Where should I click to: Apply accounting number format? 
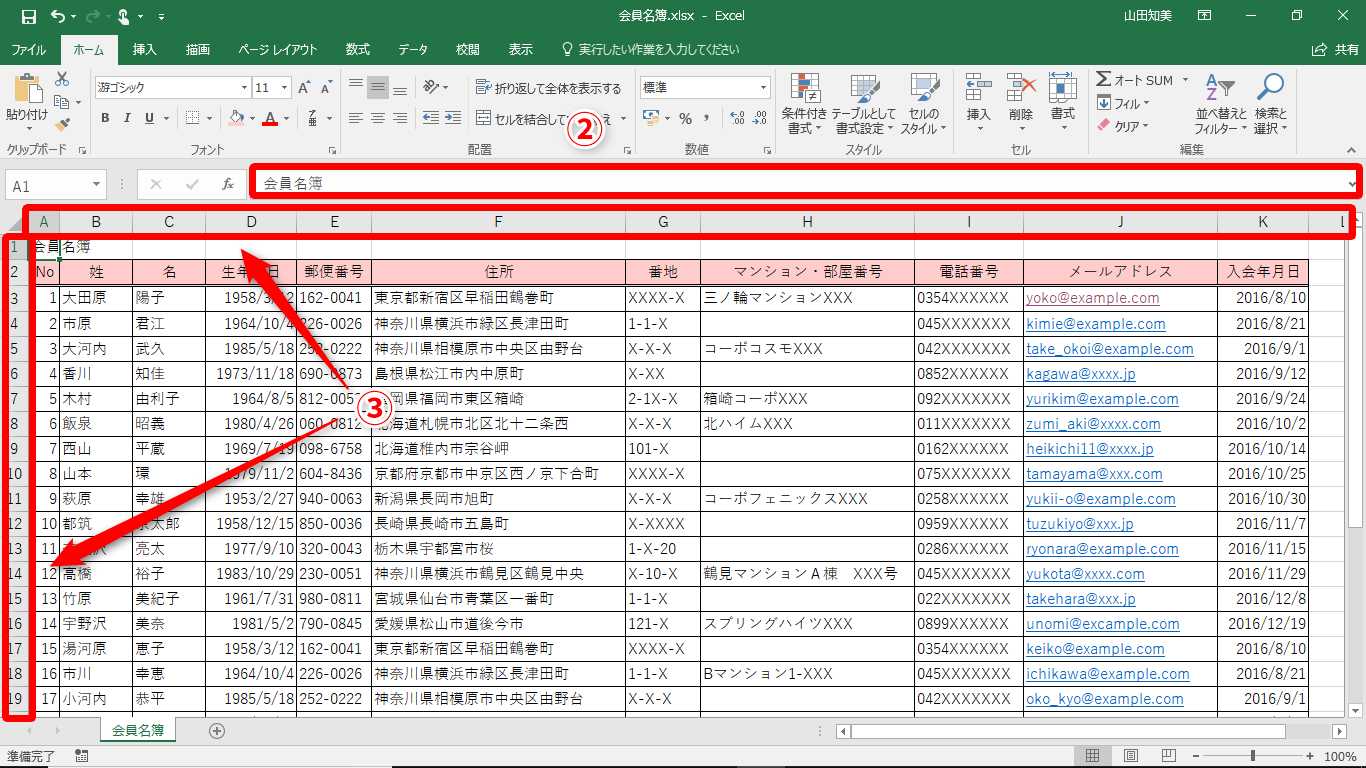coord(651,118)
